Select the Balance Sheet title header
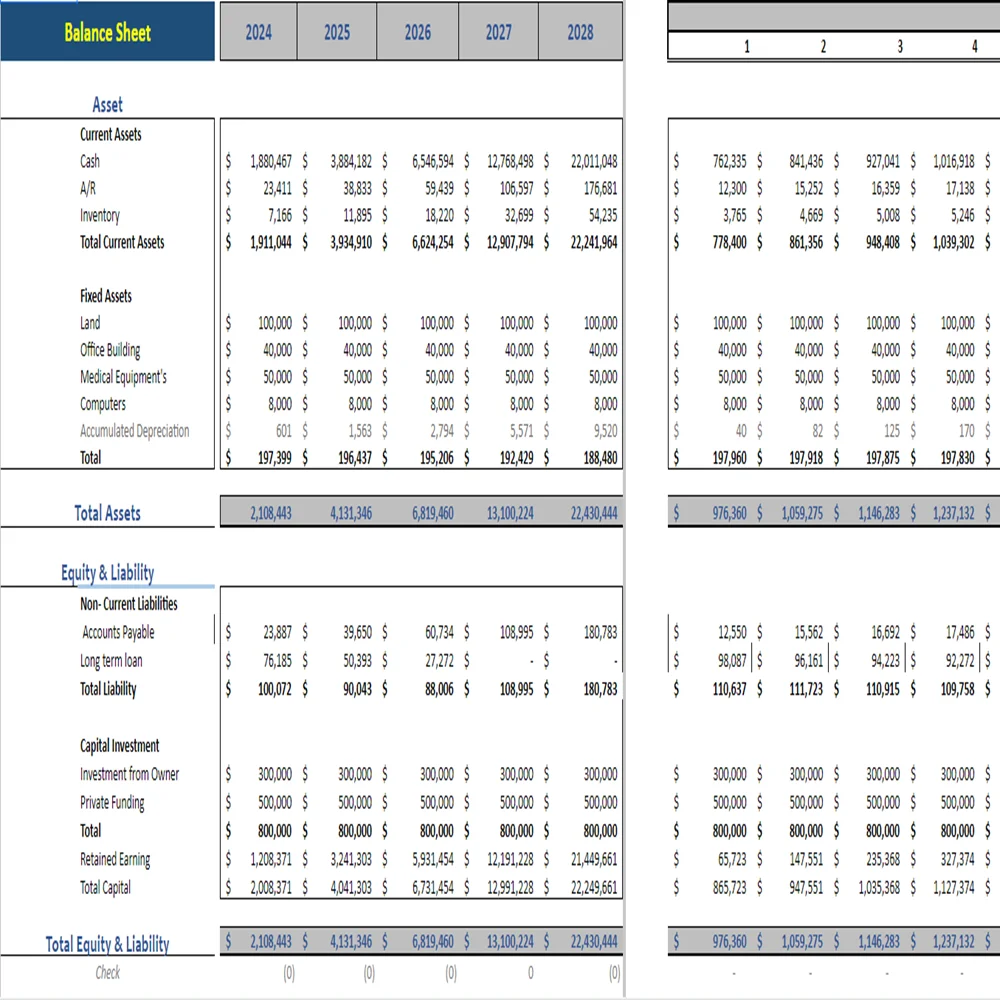Viewport: 1000px width, 1000px height. [x=107, y=31]
